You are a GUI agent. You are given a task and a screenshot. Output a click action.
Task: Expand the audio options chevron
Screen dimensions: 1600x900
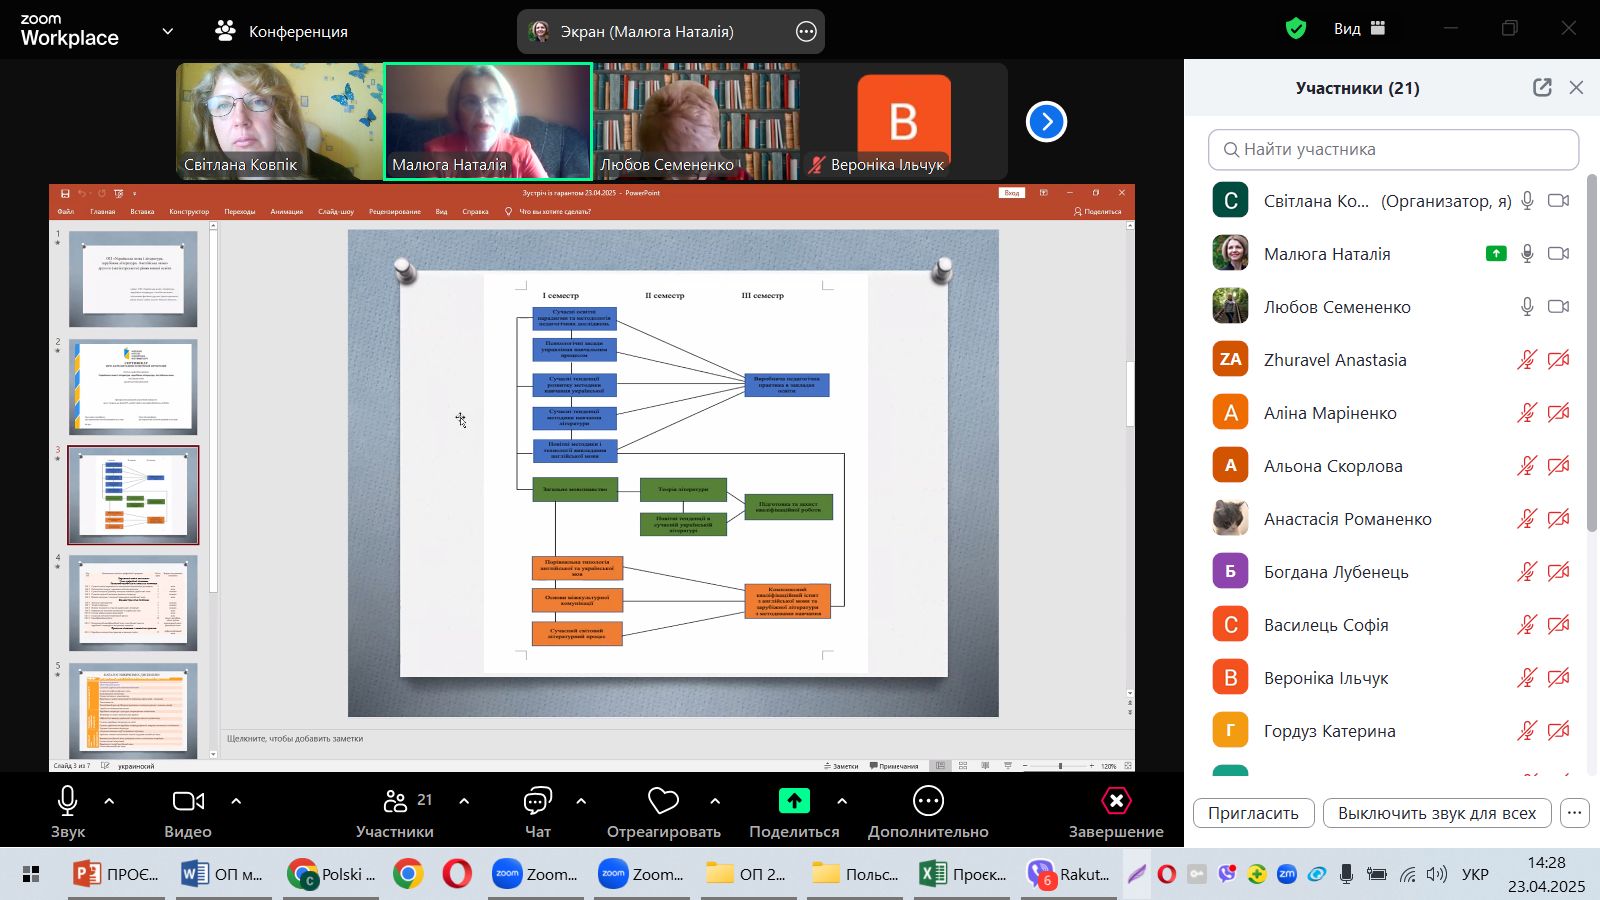pyautogui.click(x=109, y=801)
